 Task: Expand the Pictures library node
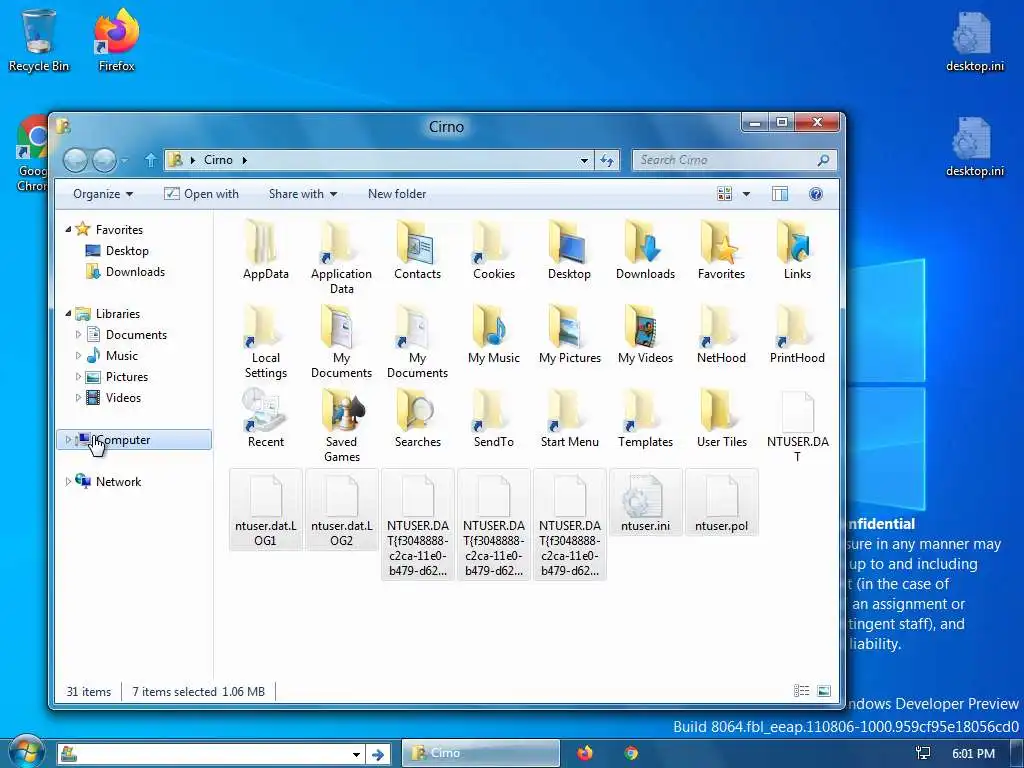point(78,376)
